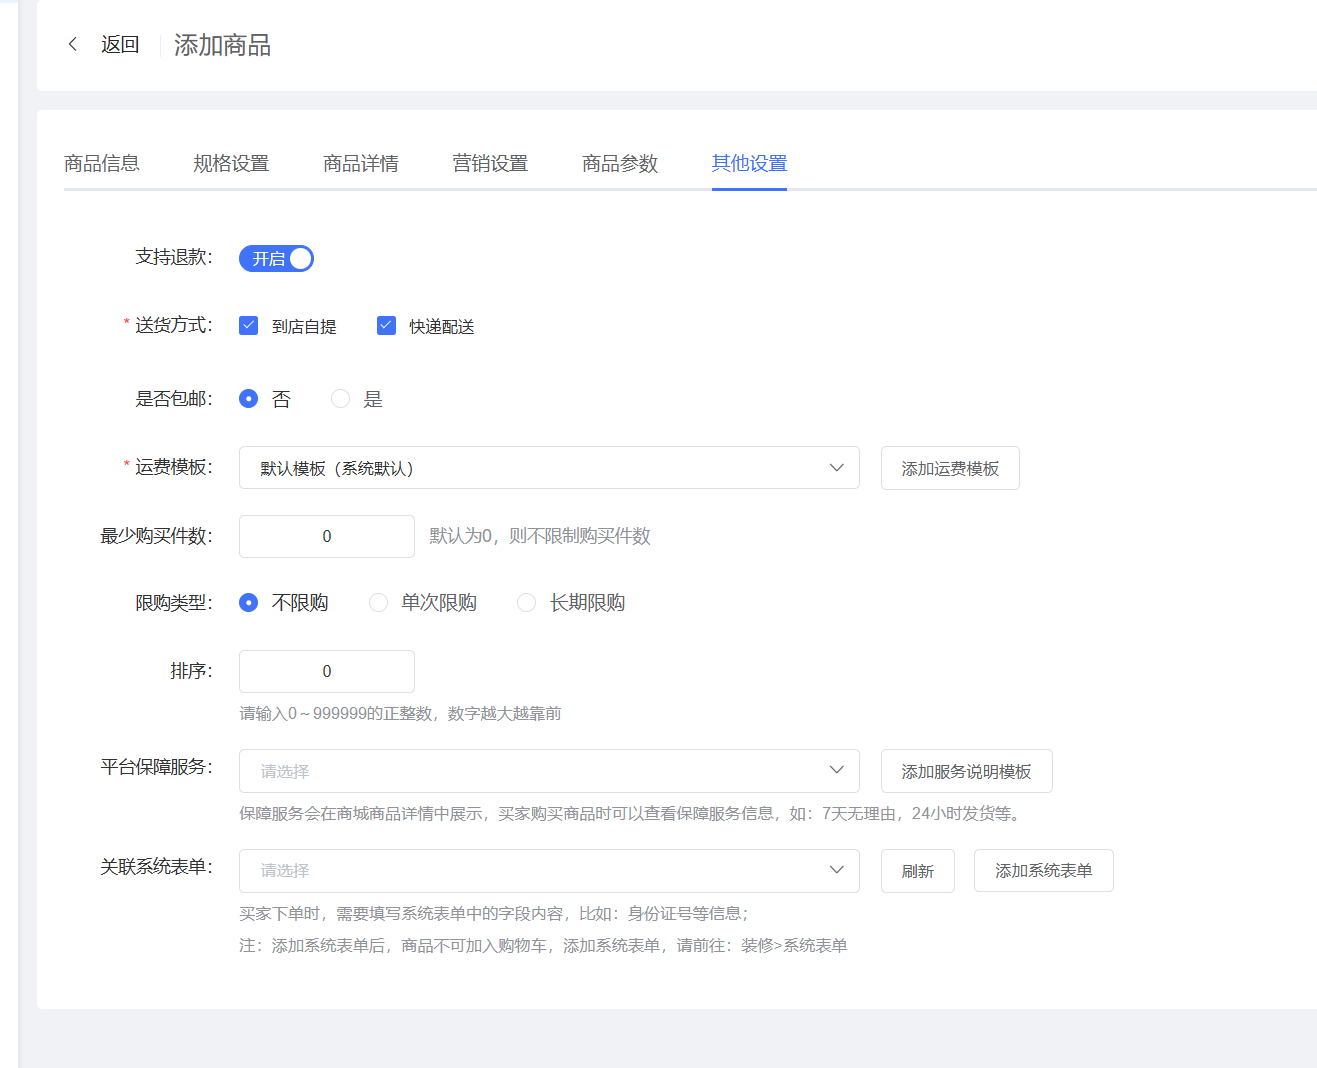The image size is (1317, 1068).
Task: Click 保障服务 description hint text
Action: coord(632,813)
